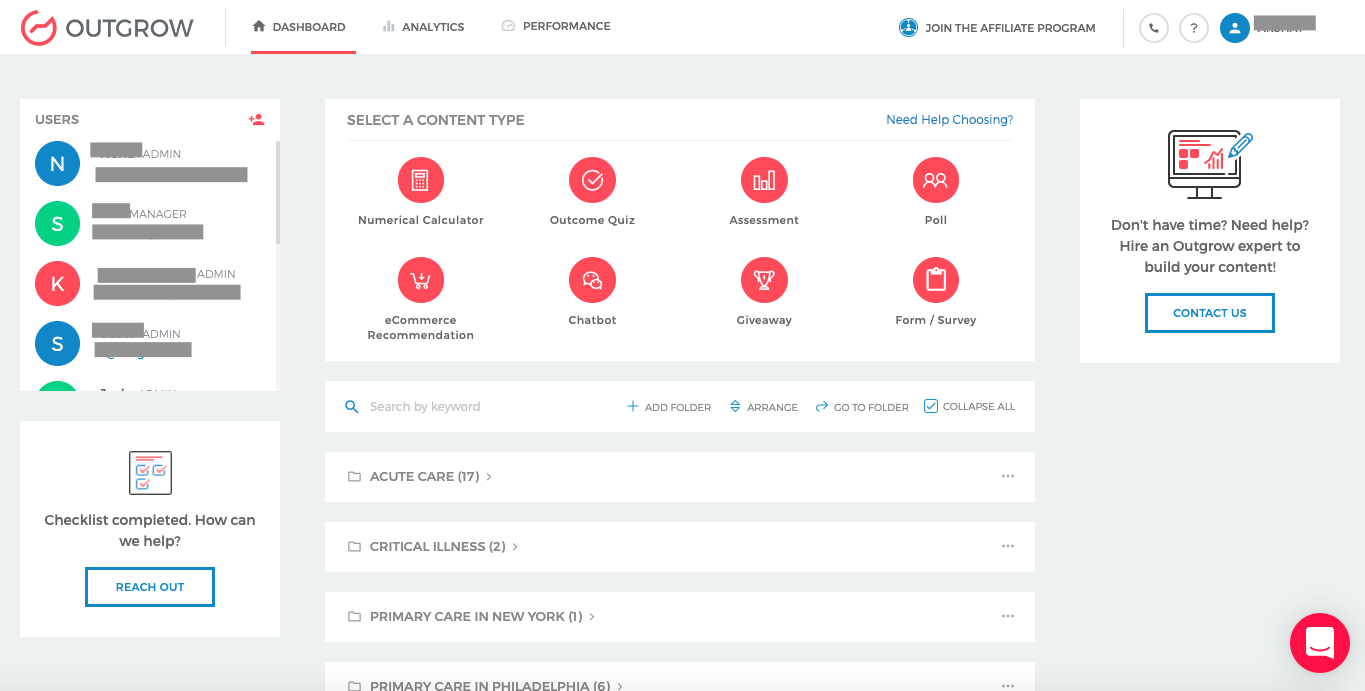Open the Dashboard tab

point(299,27)
